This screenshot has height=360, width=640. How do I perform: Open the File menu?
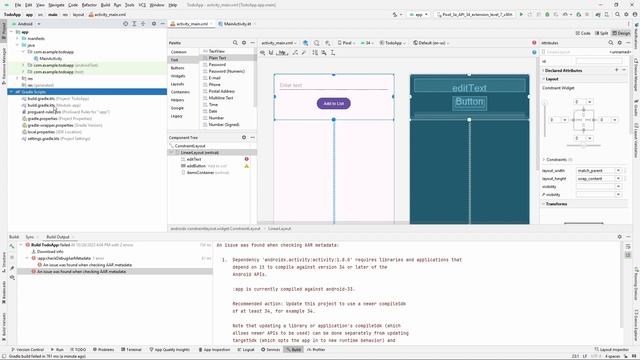[x=18, y=5]
